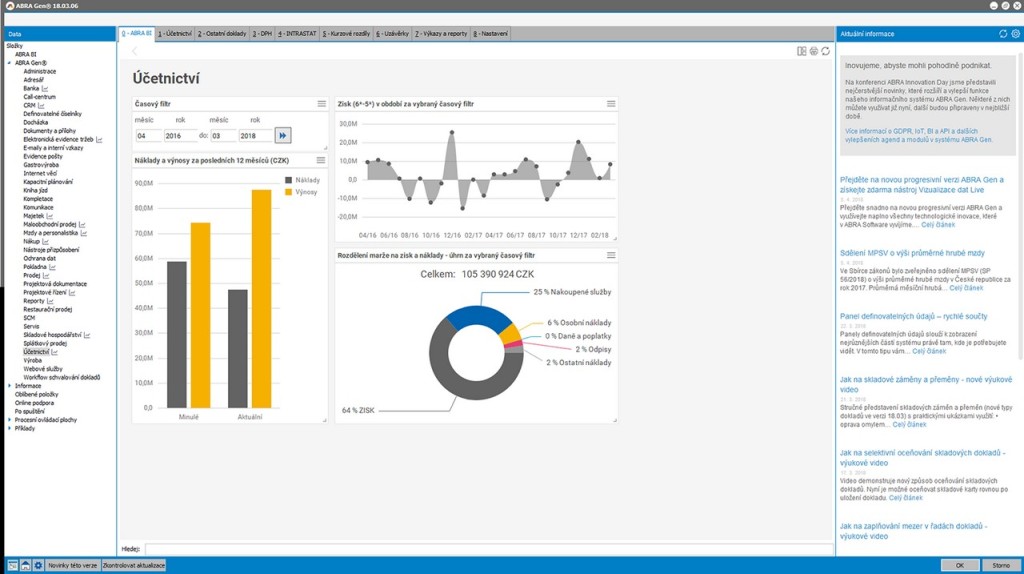Click the home icon in bottom bar

point(25,565)
